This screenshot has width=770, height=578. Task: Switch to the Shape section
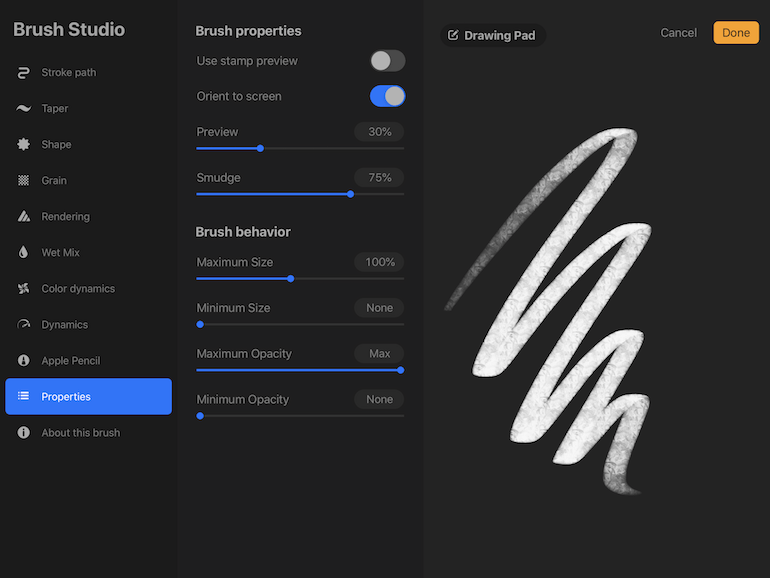pyautogui.click(x=88, y=144)
